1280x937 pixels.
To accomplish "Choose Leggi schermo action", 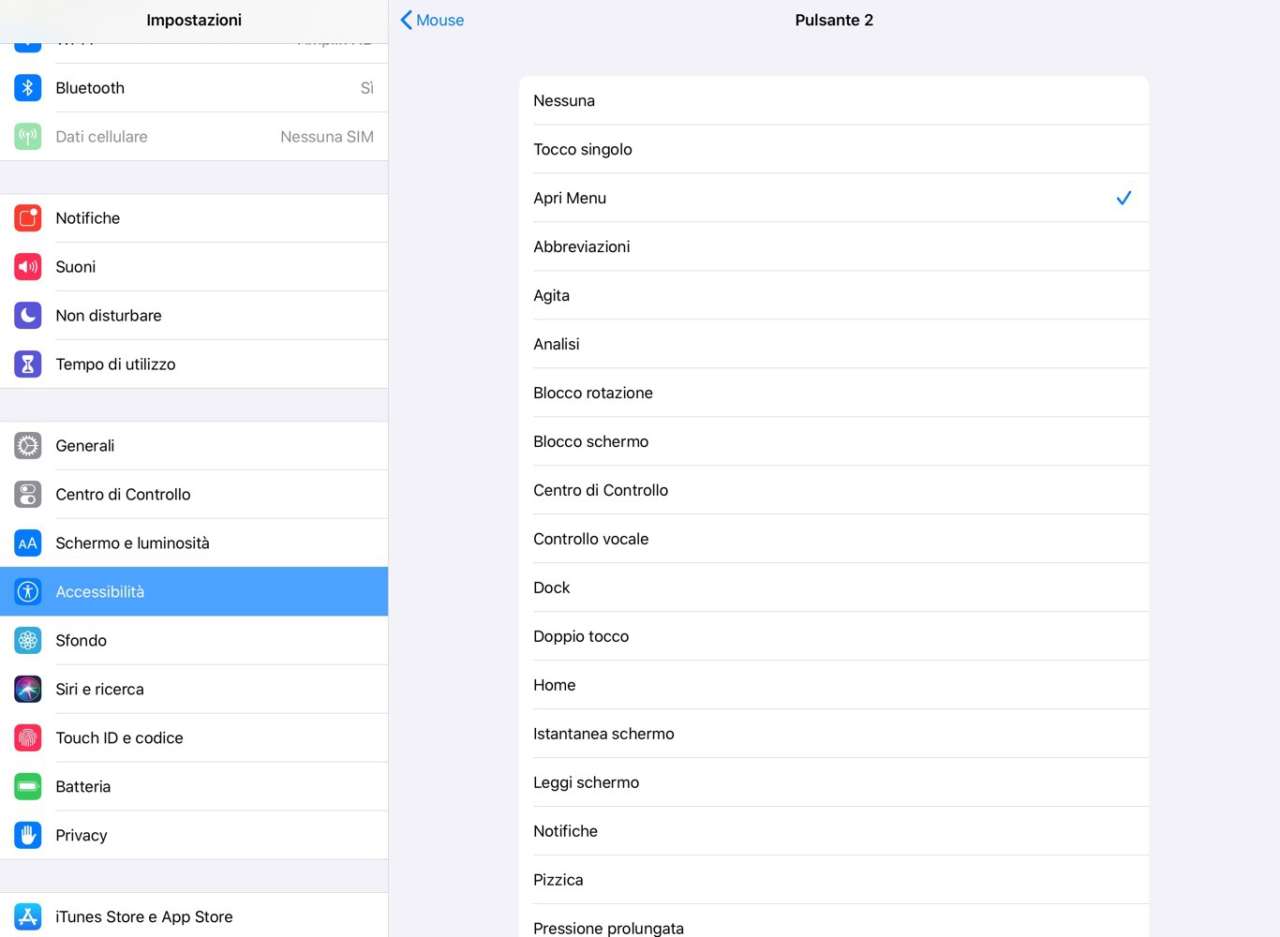I will tap(834, 783).
